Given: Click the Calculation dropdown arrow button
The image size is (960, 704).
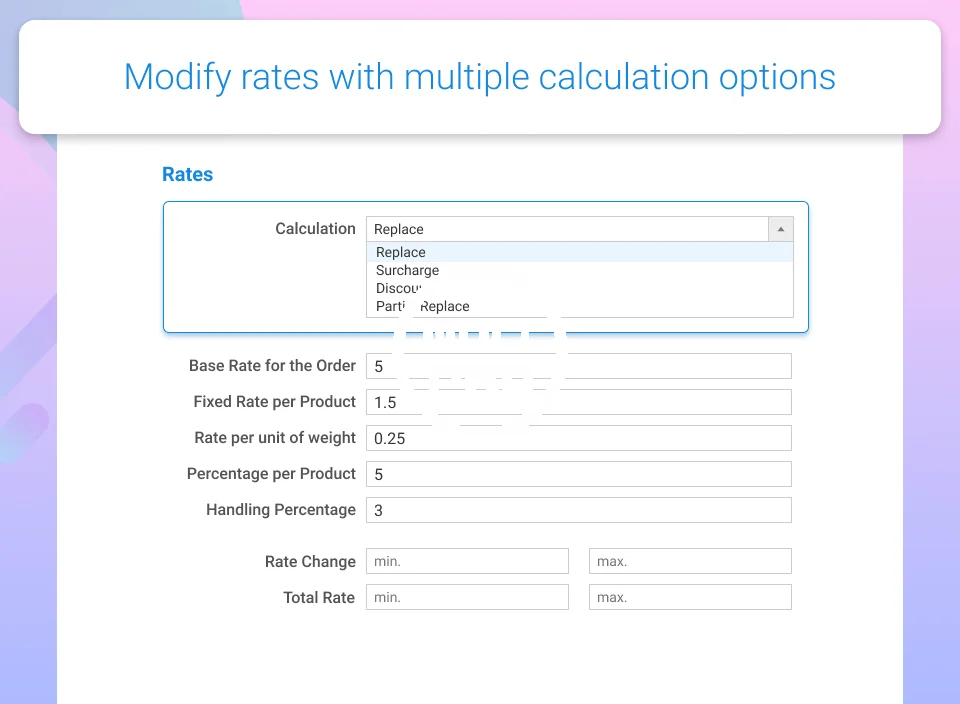Looking at the screenshot, I should 781,229.
